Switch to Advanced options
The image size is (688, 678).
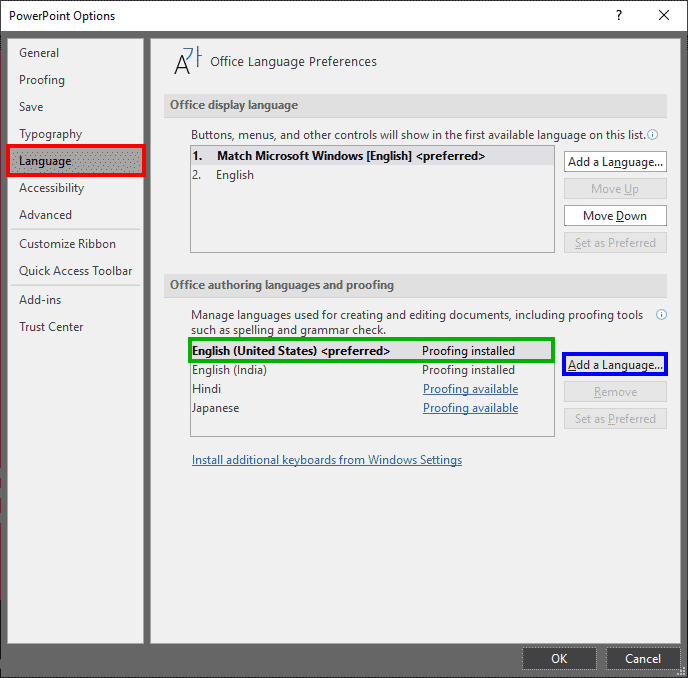[75, 215]
